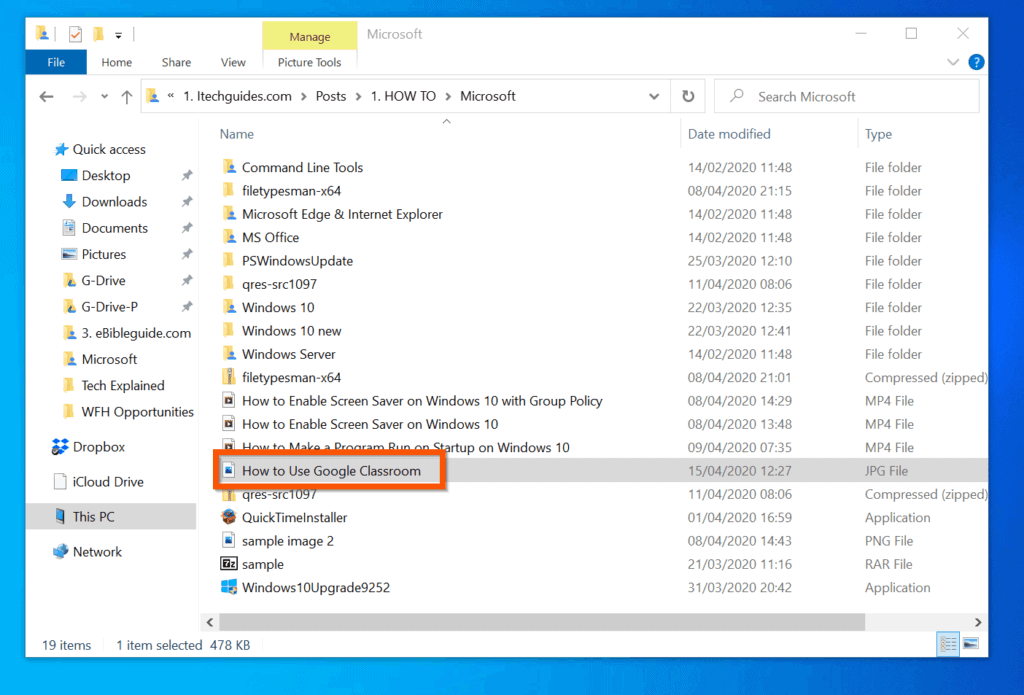This screenshot has width=1024, height=695.
Task: Click the New Folder Quick Access icon
Action: click(98, 33)
